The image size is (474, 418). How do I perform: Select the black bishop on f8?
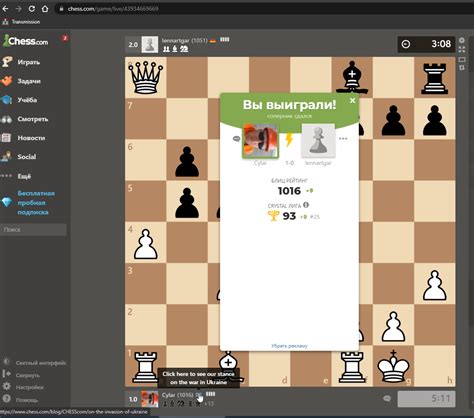(x=352, y=77)
